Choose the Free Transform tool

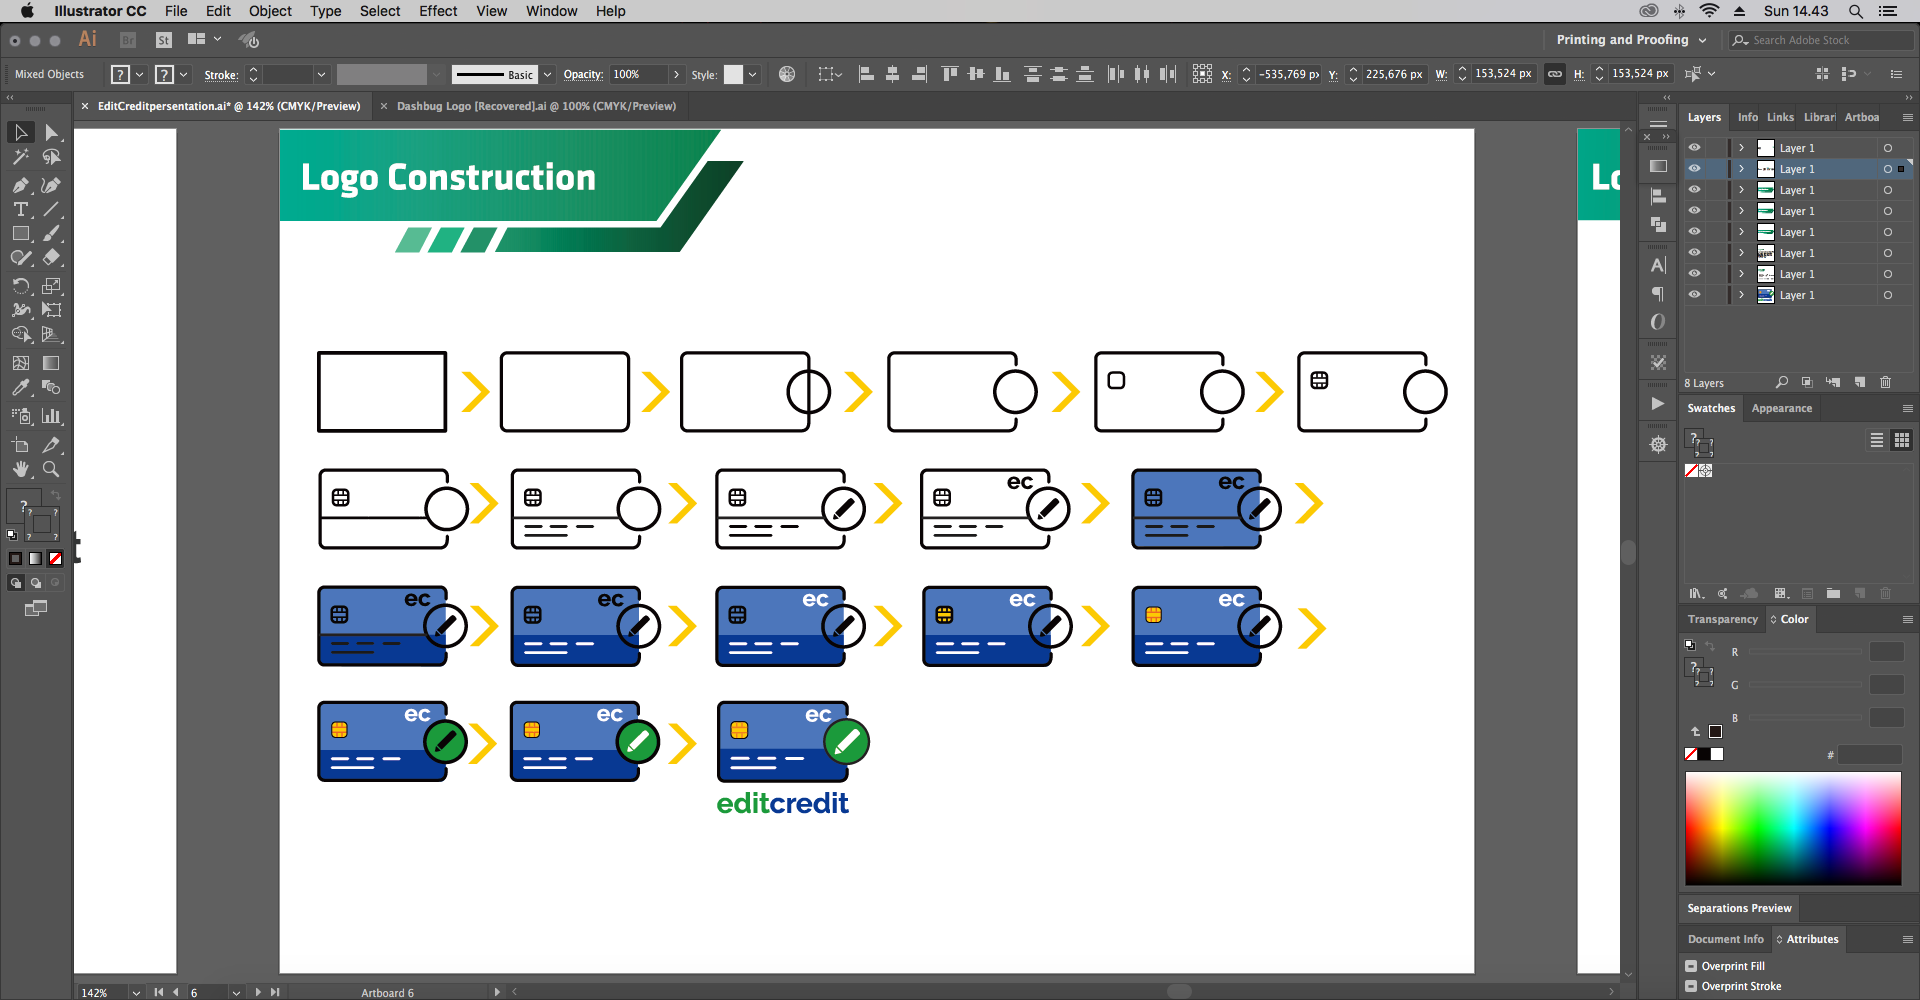[x=51, y=310]
